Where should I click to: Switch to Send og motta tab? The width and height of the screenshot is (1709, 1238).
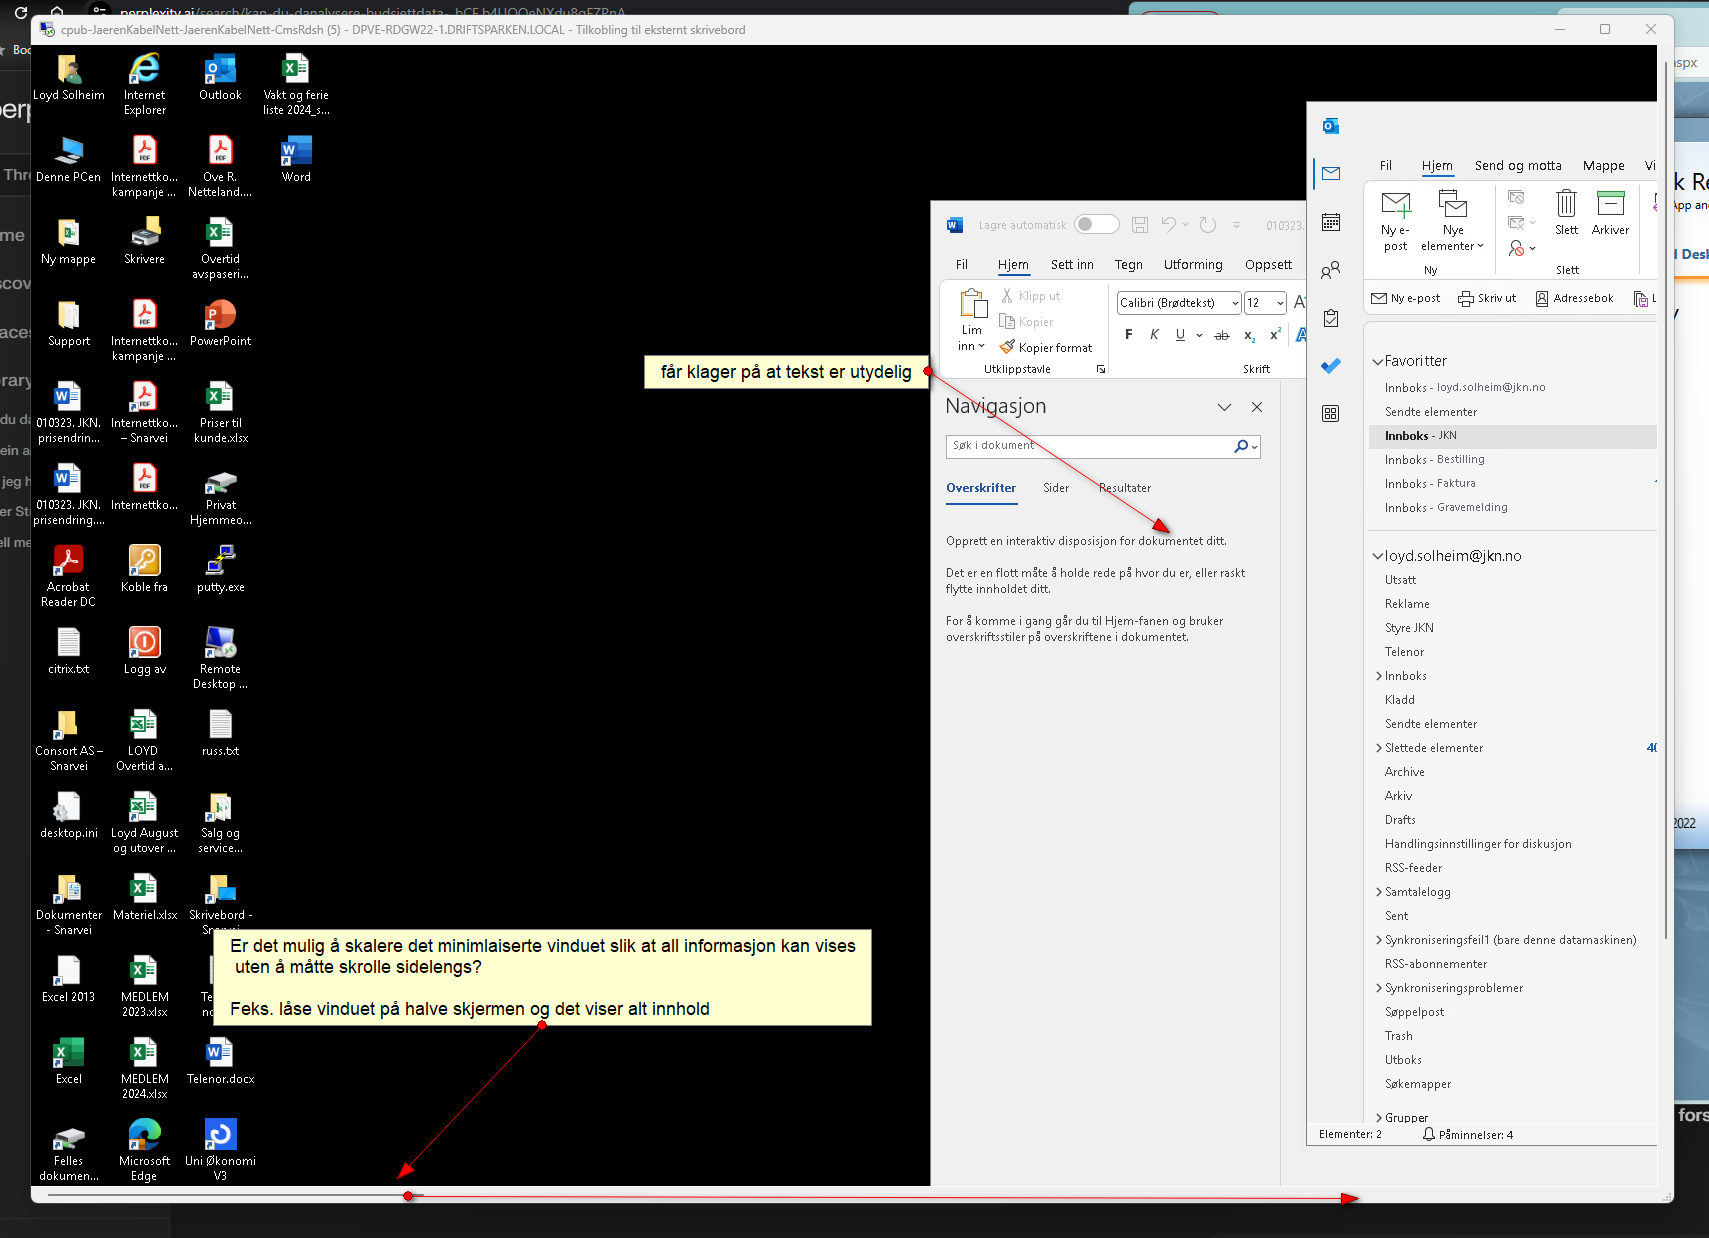1517,166
